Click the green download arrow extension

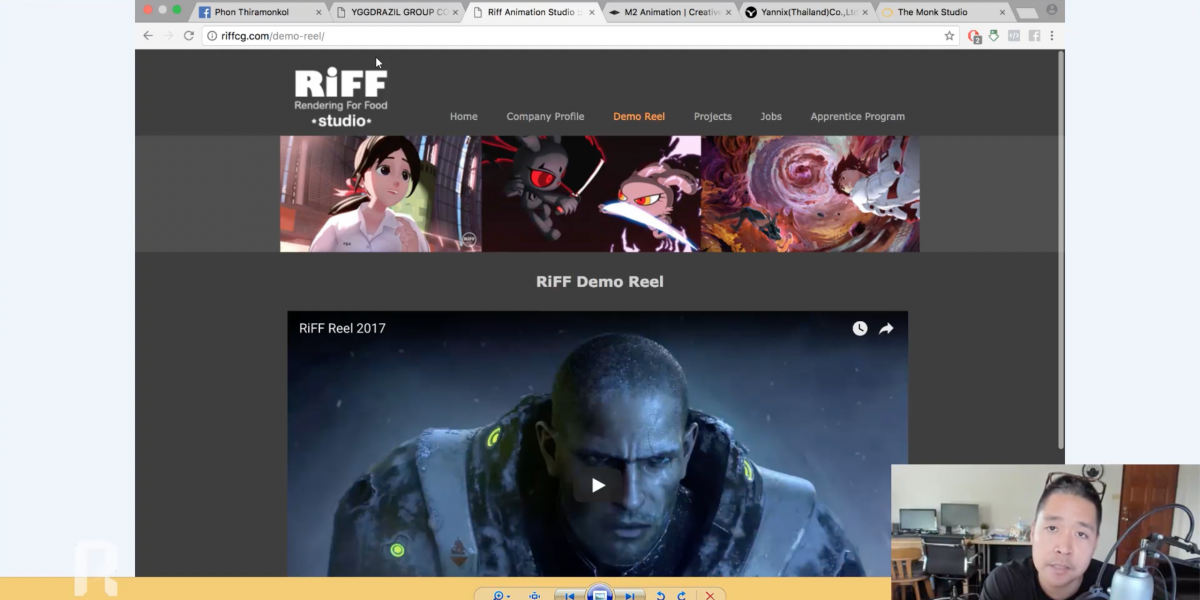click(x=993, y=36)
